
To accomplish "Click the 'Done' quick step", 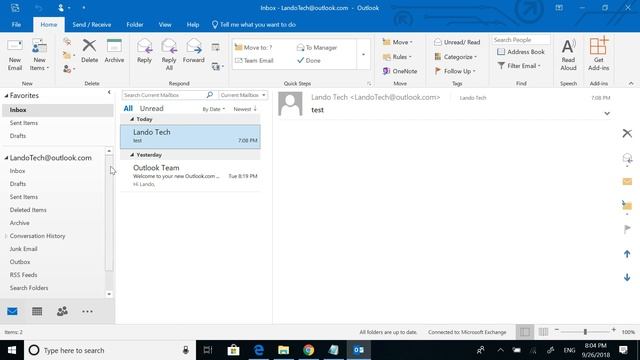I will 309,60.
